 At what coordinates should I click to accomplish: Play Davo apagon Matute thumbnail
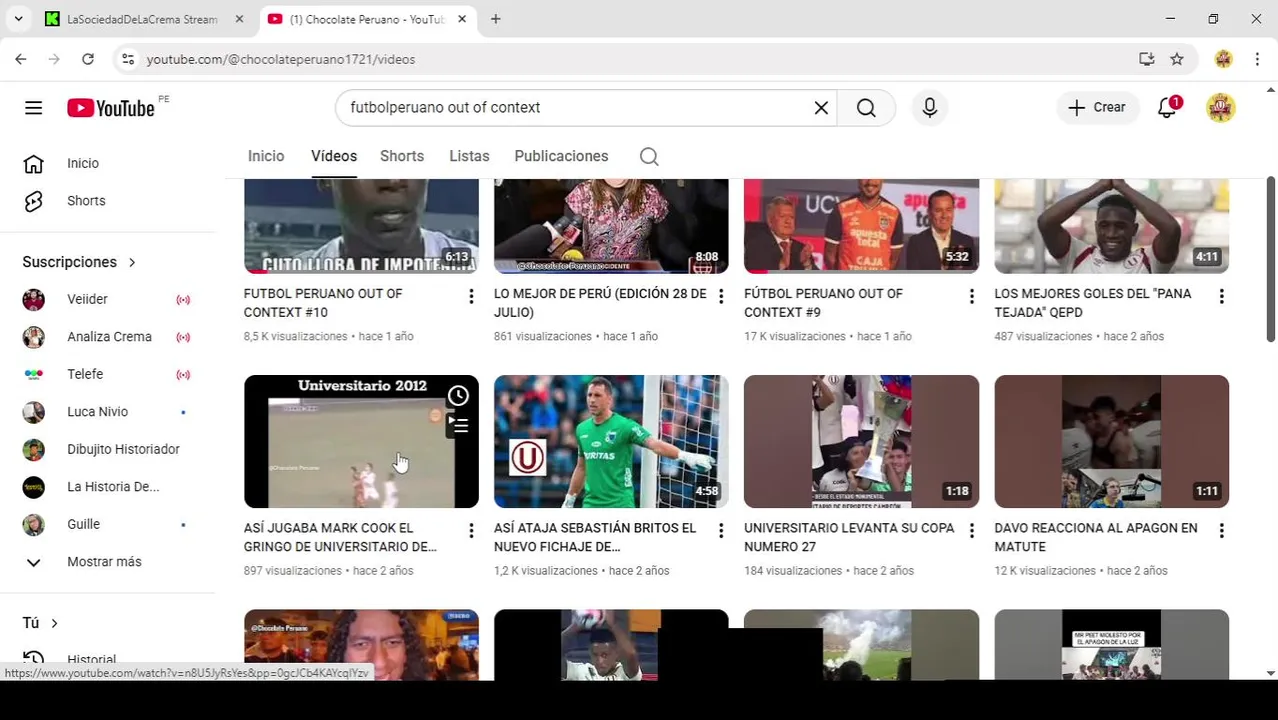click(x=1111, y=441)
